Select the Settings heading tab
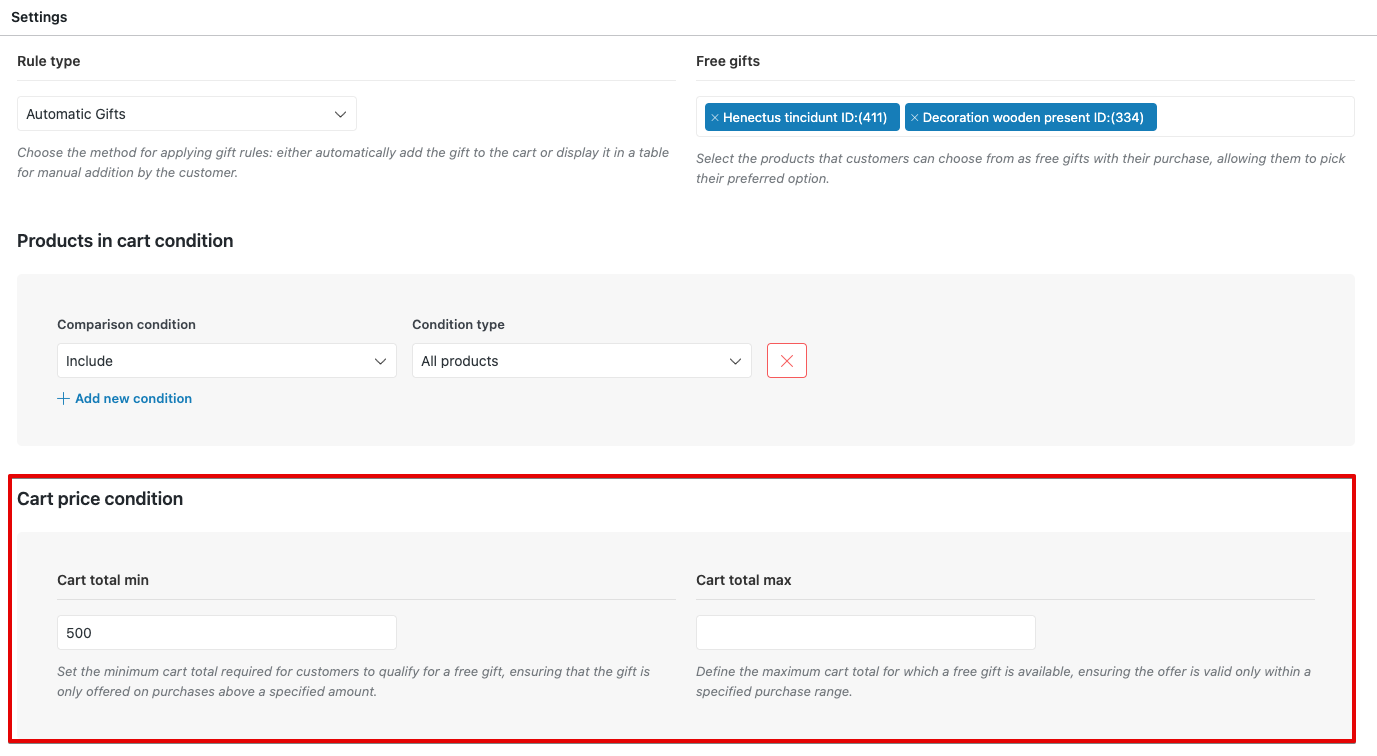The width and height of the screenshot is (1377, 756). (39, 17)
